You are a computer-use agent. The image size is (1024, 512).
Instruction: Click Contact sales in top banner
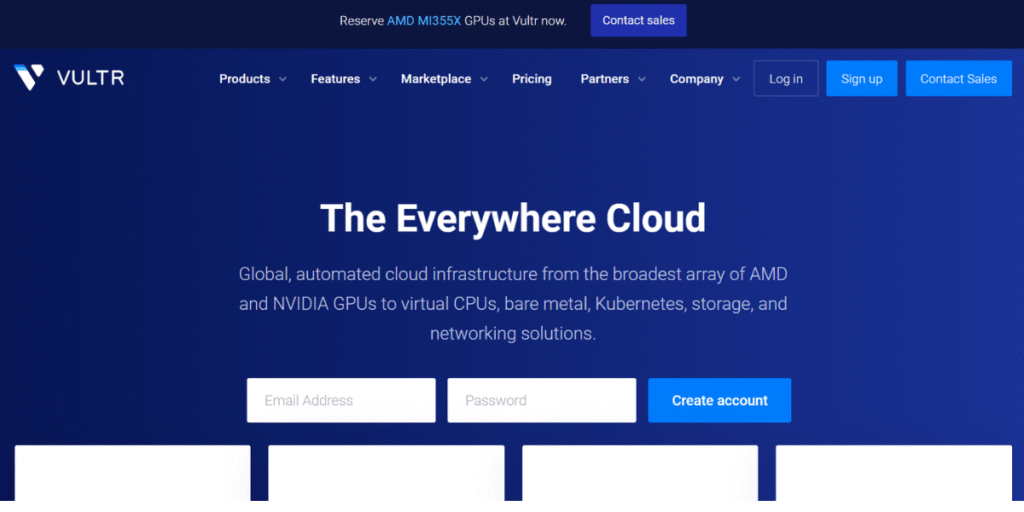(638, 20)
